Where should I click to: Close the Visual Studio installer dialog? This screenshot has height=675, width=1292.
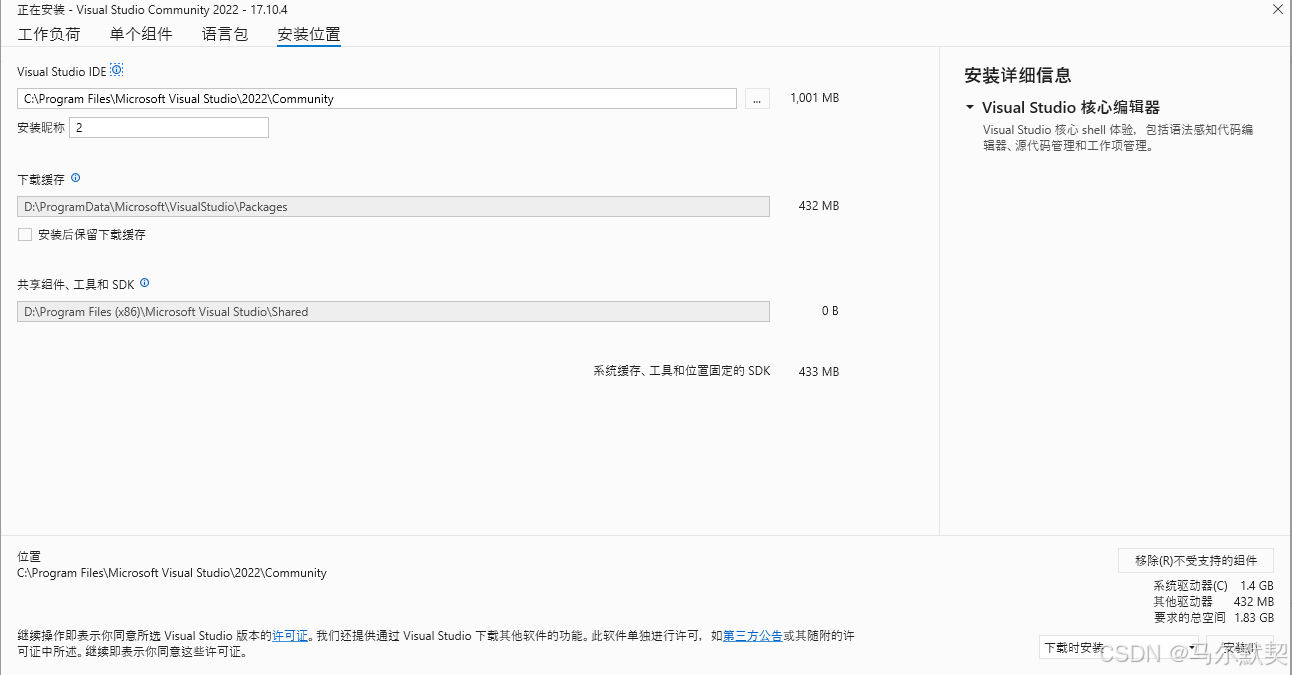pyautogui.click(x=1277, y=9)
